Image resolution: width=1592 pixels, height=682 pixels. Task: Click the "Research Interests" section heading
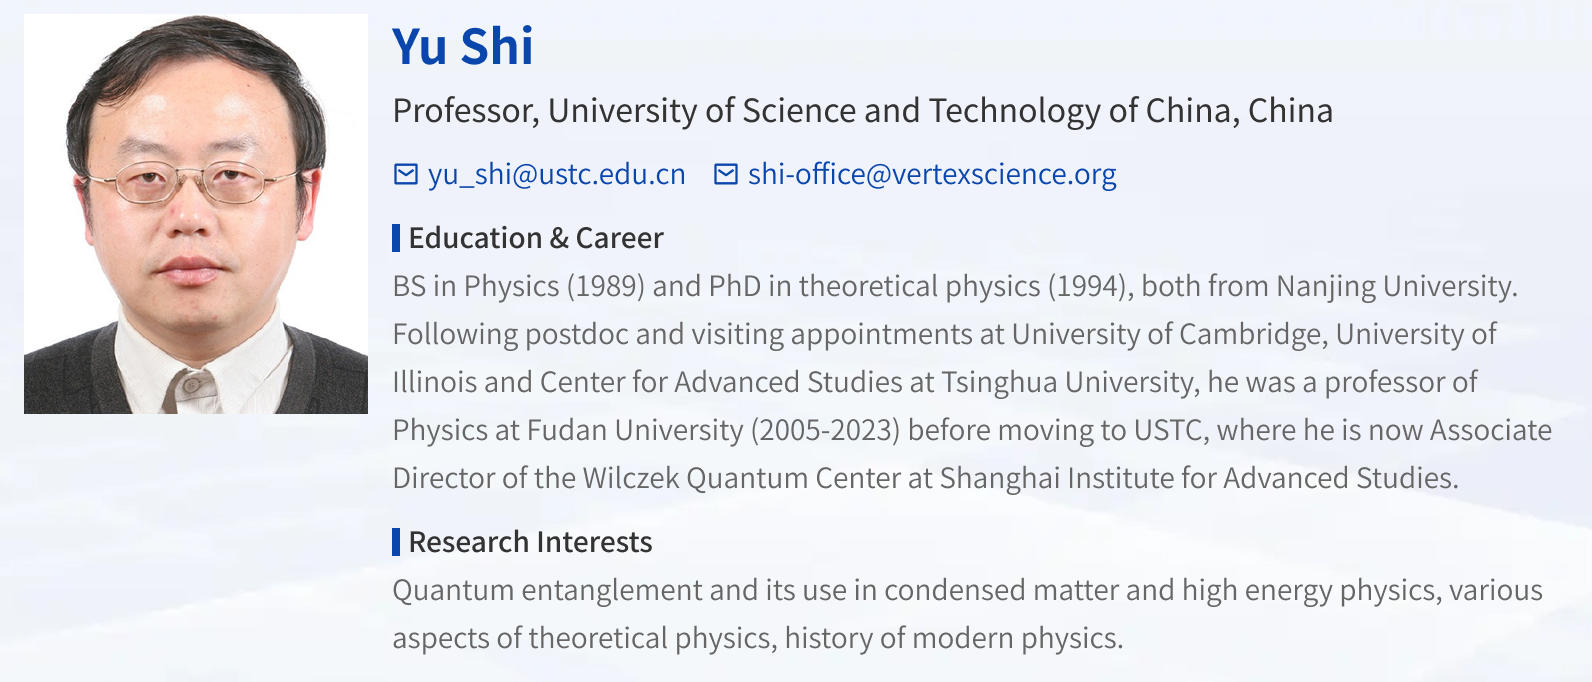tap(530, 542)
